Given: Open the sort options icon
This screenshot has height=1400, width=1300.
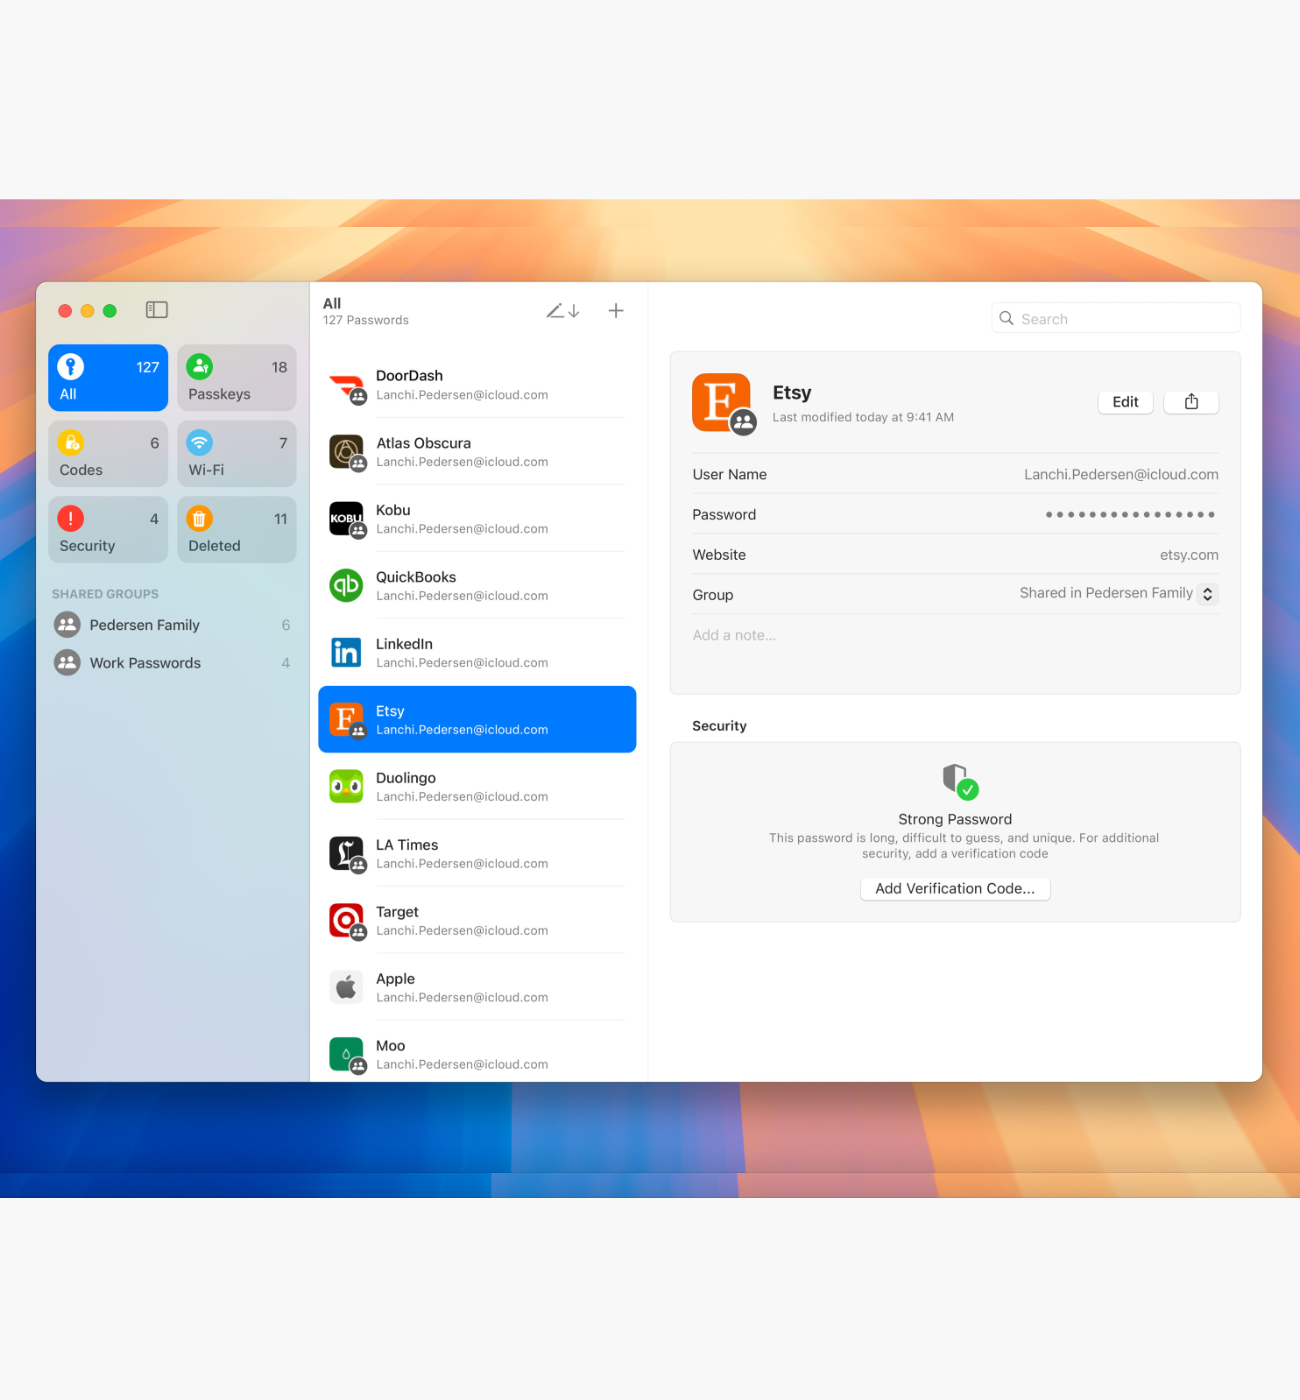Looking at the screenshot, I should click(x=563, y=311).
